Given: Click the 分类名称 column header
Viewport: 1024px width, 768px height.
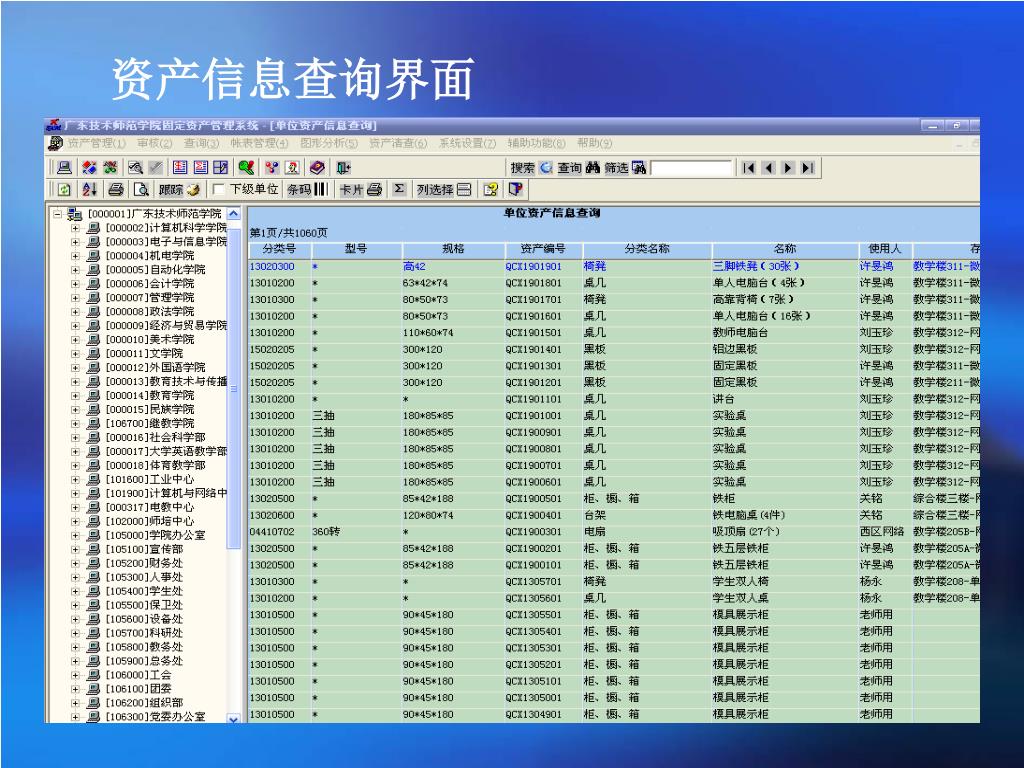Looking at the screenshot, I should click(x=647, y=249).
